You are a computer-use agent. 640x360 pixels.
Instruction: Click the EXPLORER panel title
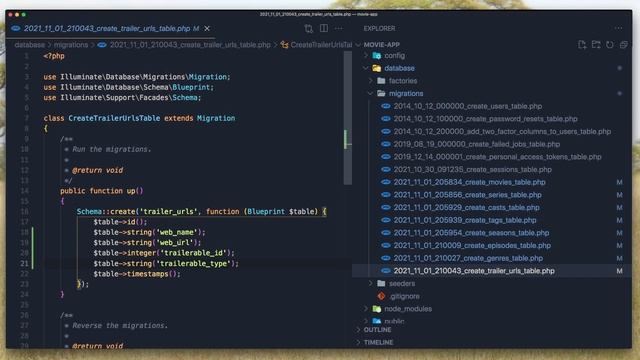pyautogui.click(x=379, y=28)
